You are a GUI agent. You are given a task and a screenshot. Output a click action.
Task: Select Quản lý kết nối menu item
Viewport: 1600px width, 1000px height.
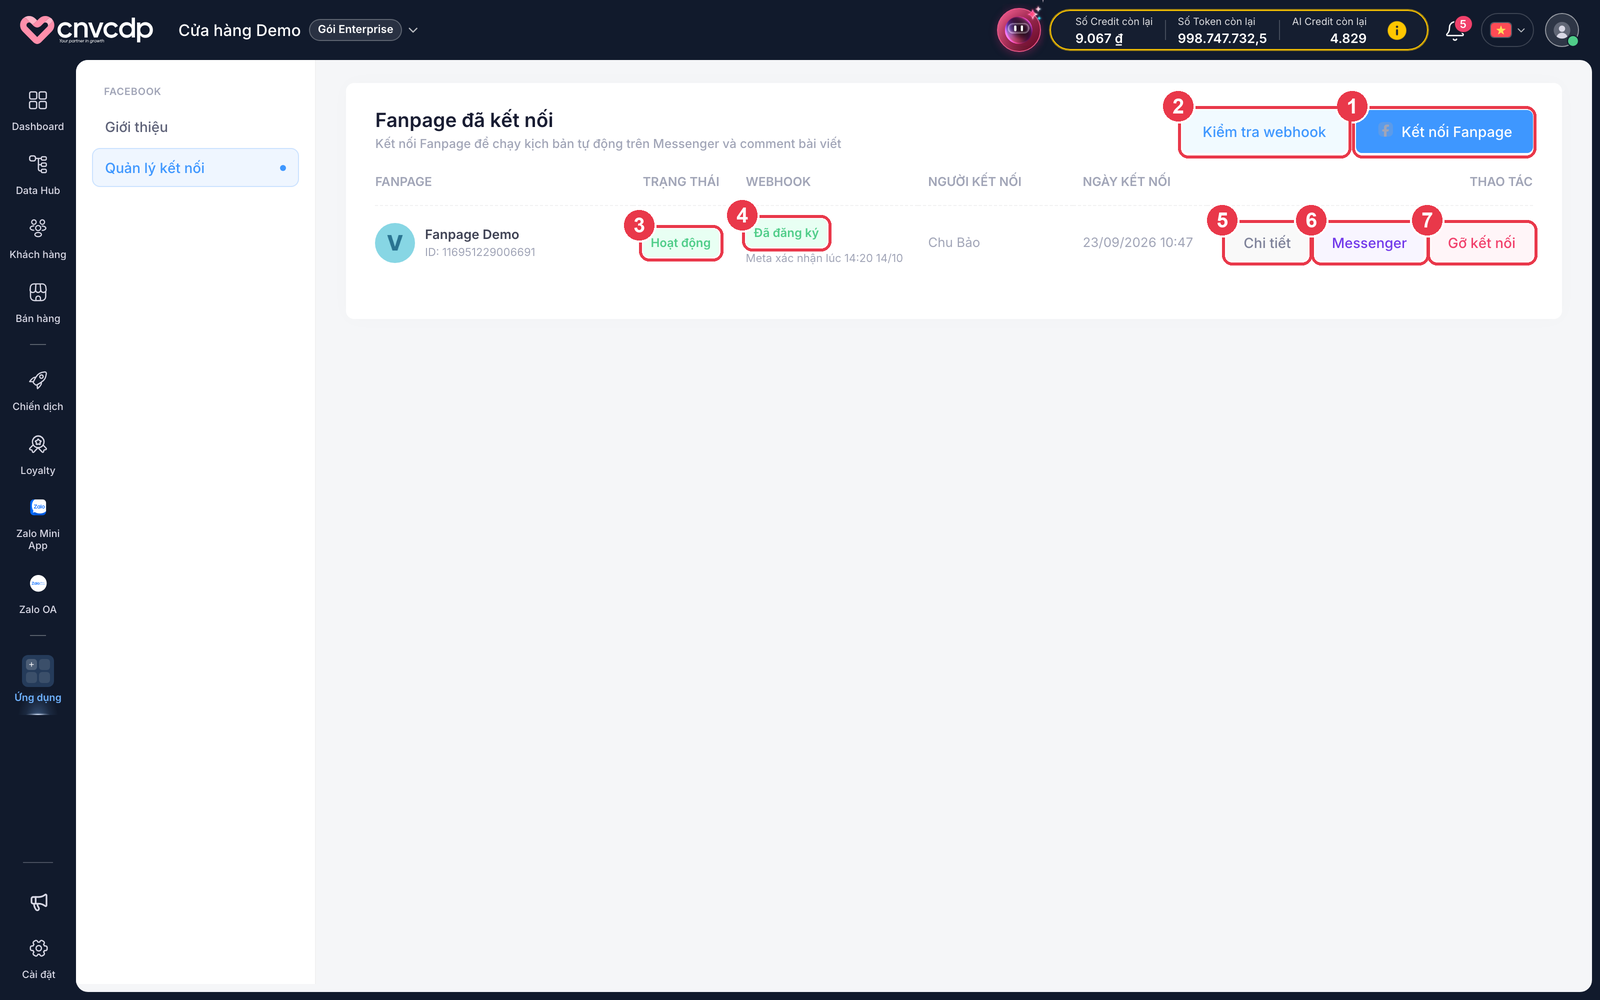tap(195, 168)
